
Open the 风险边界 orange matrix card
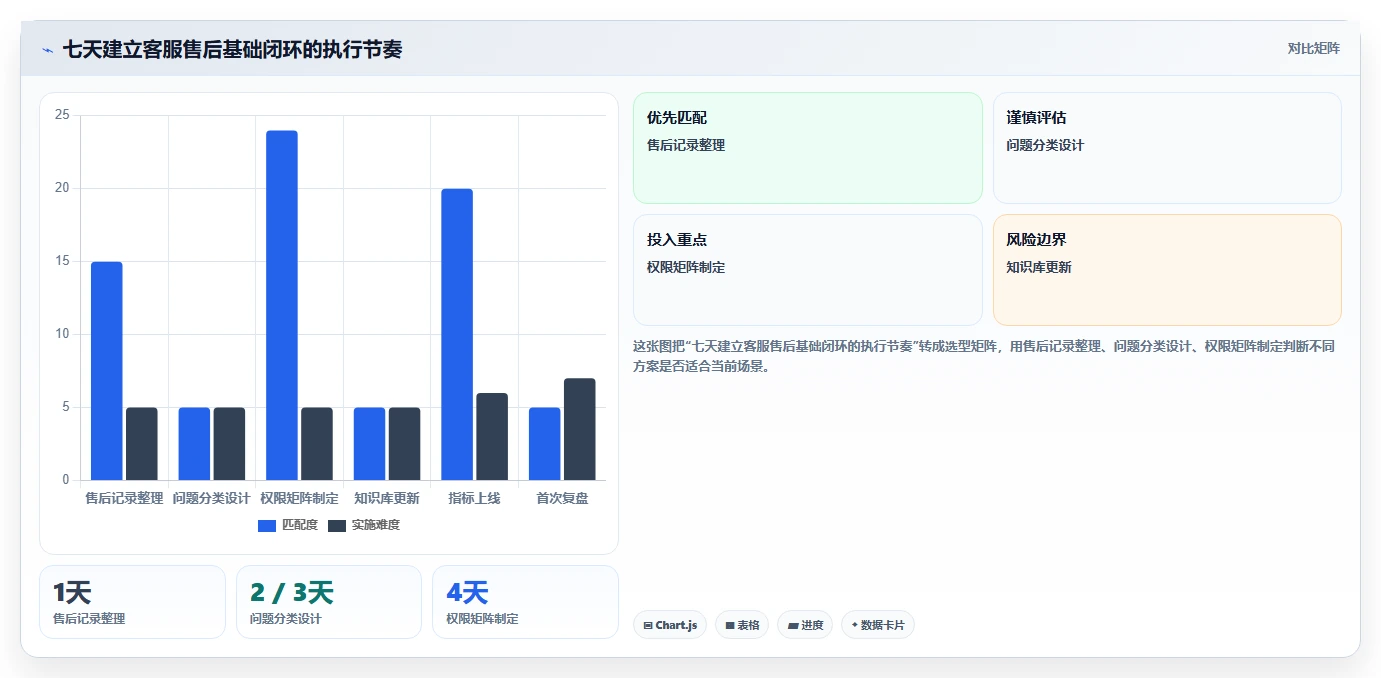[x=1167, y=270]
